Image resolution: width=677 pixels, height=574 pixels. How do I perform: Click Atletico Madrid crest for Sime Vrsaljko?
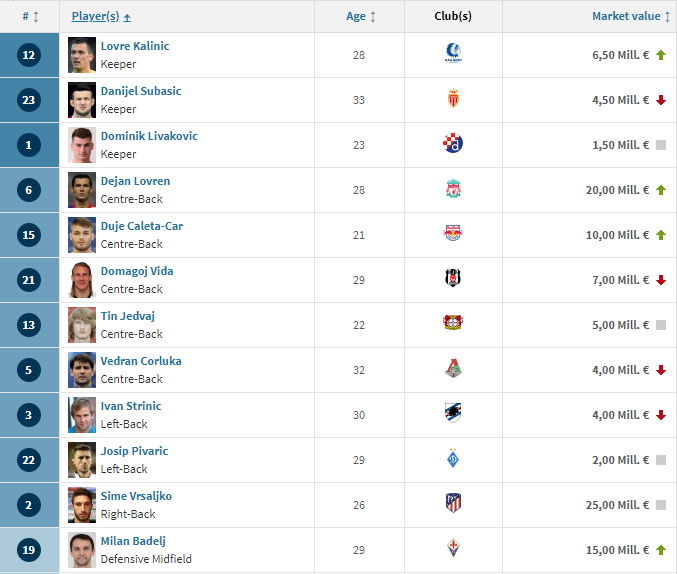point(453,504)
